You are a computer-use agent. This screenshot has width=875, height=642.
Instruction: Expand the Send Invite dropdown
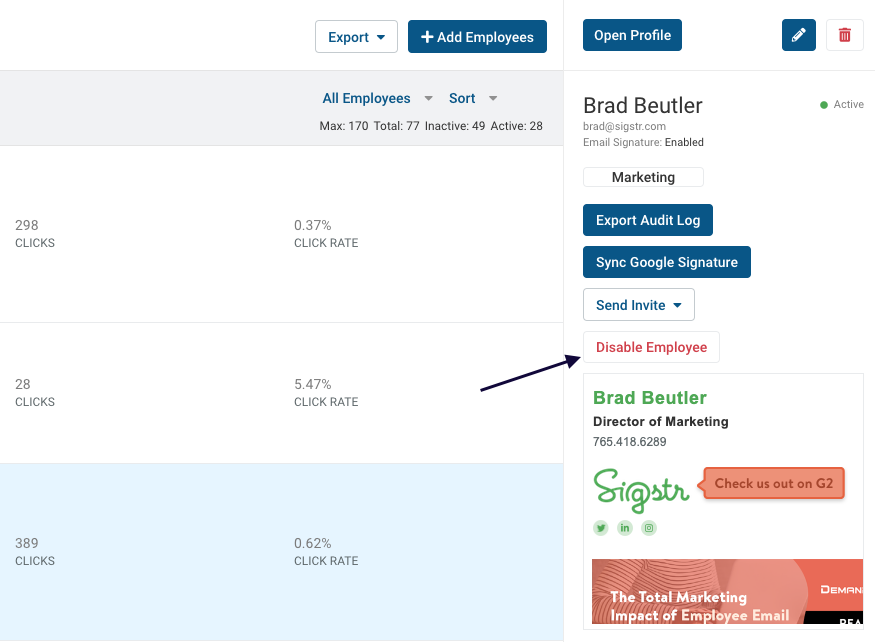pyautogui.click(x=638, y=305)
